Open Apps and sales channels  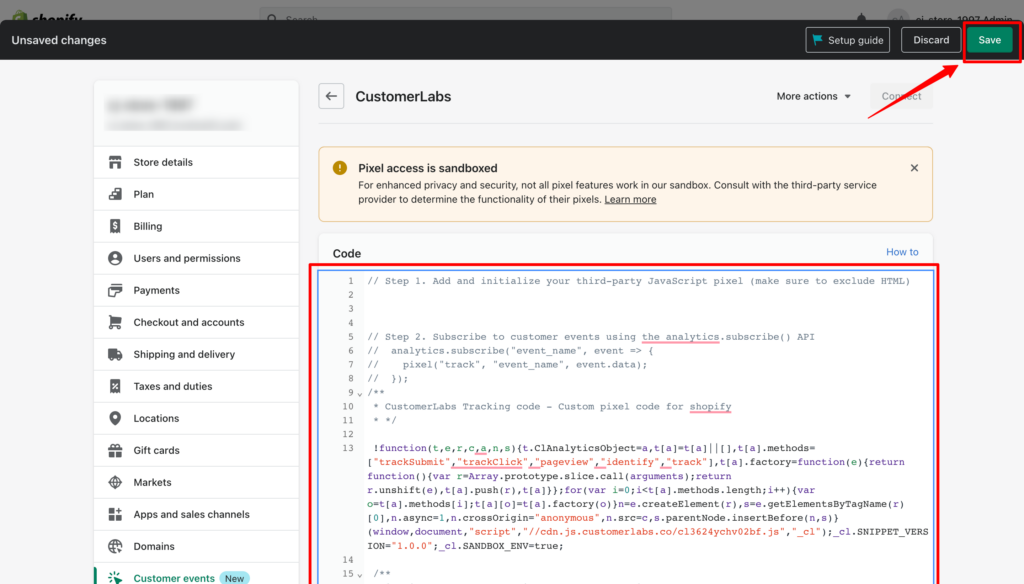[x=197, y=514]
